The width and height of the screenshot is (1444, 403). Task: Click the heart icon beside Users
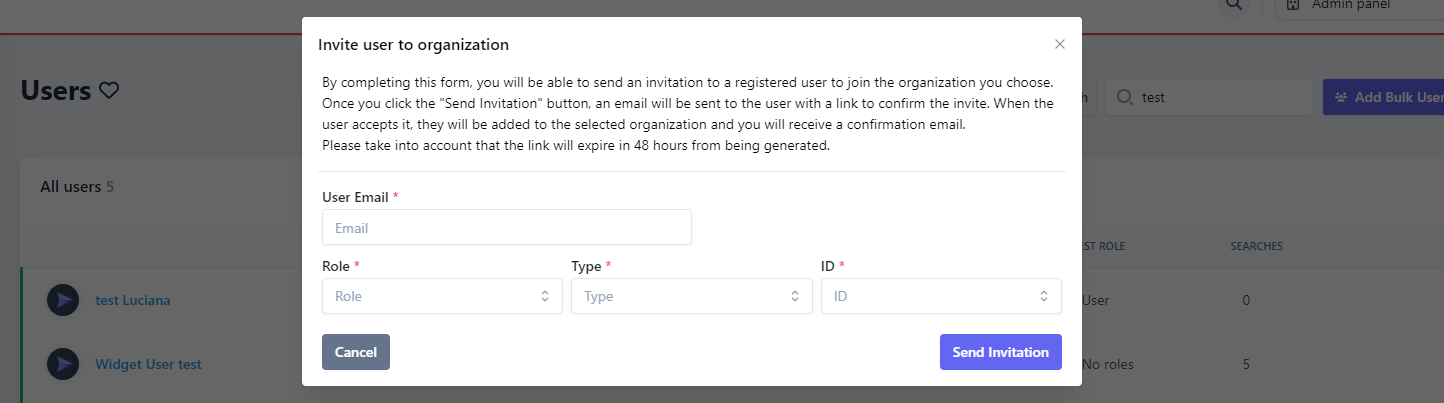tap(109, 91)
